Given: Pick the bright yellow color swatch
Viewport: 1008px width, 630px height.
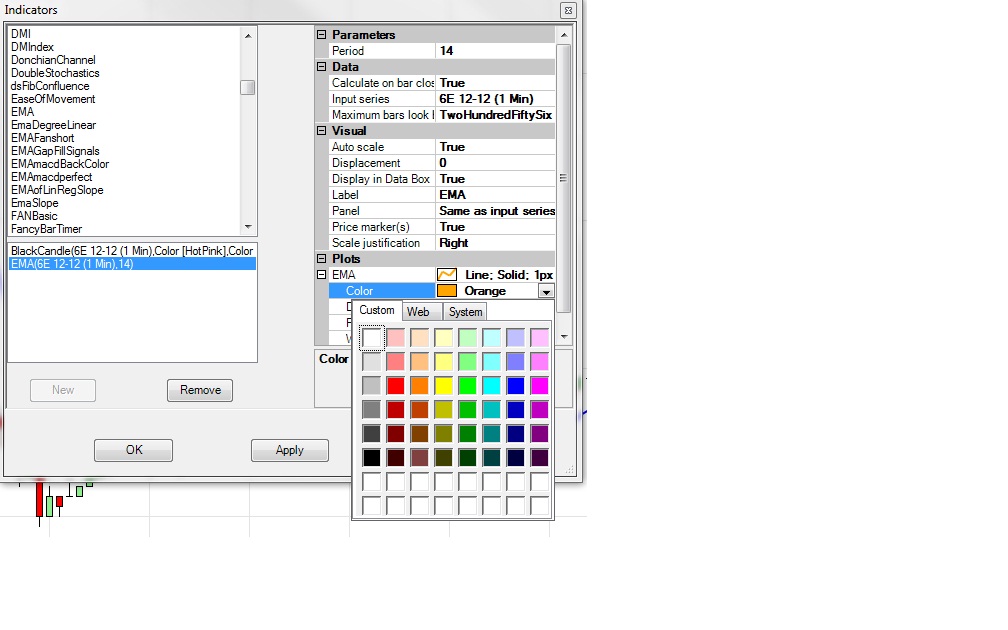Looking at the screenshot, I should click(x=444, y=386).
